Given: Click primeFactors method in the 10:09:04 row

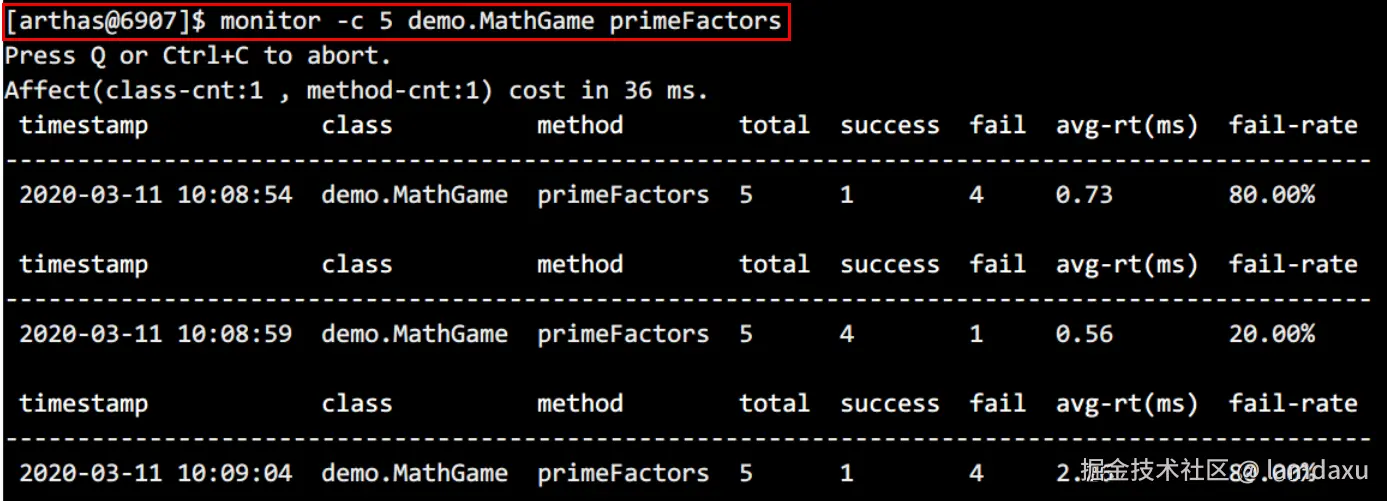Looking at the screenshot, I should (623, 473).
